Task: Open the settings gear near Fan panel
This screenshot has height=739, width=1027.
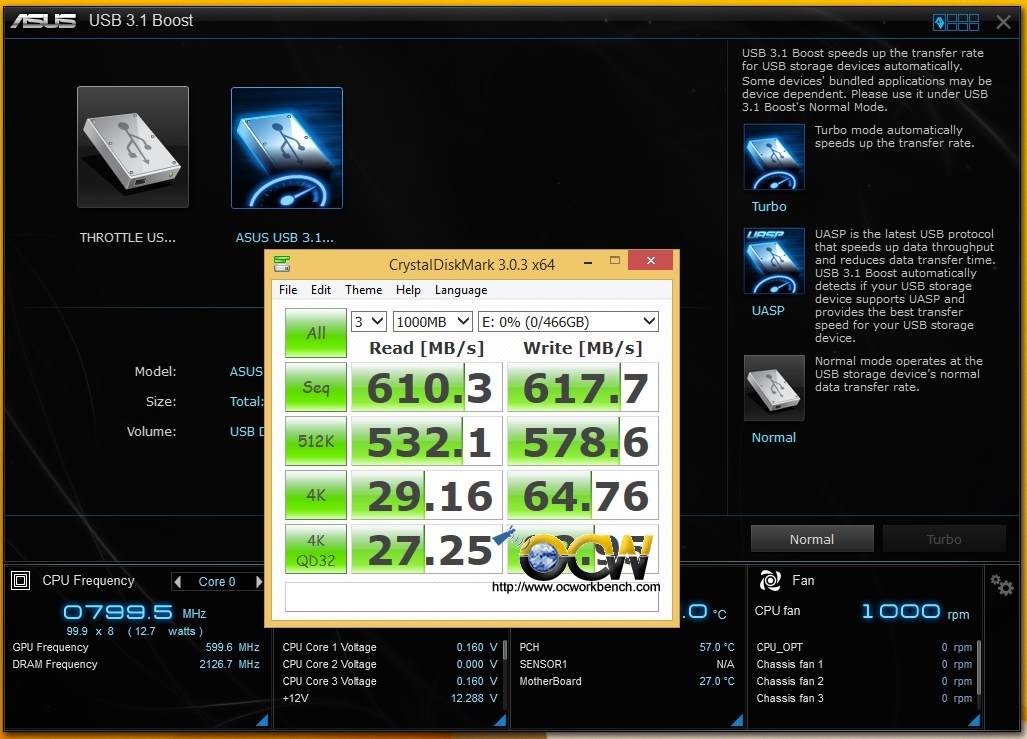Action: tap(1001, 584)
